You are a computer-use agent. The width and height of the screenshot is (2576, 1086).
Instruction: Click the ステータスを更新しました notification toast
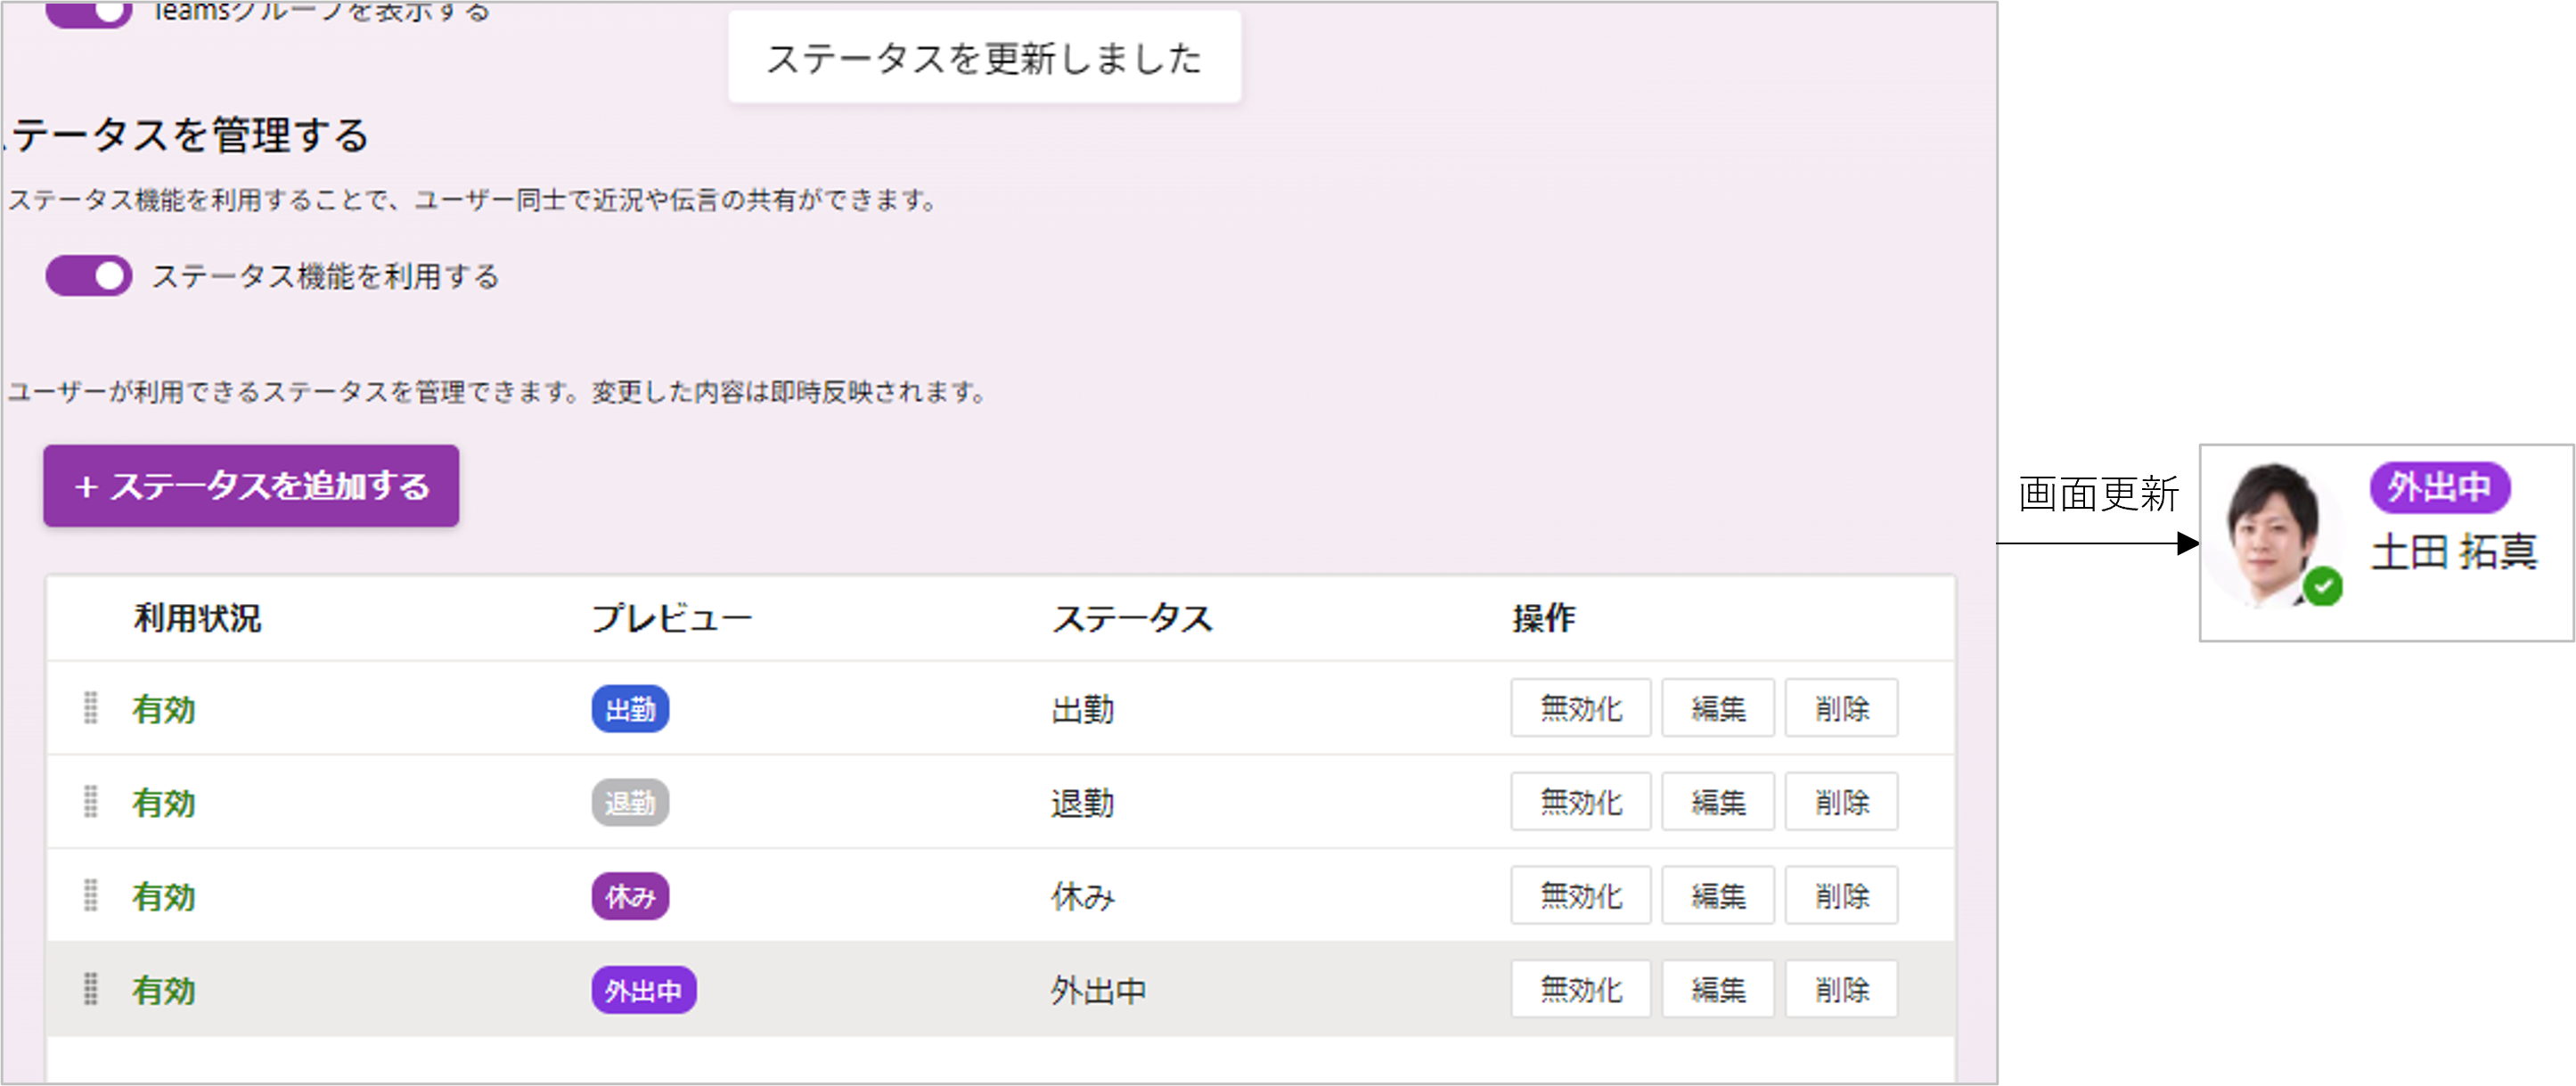click(x=984, y=57)
